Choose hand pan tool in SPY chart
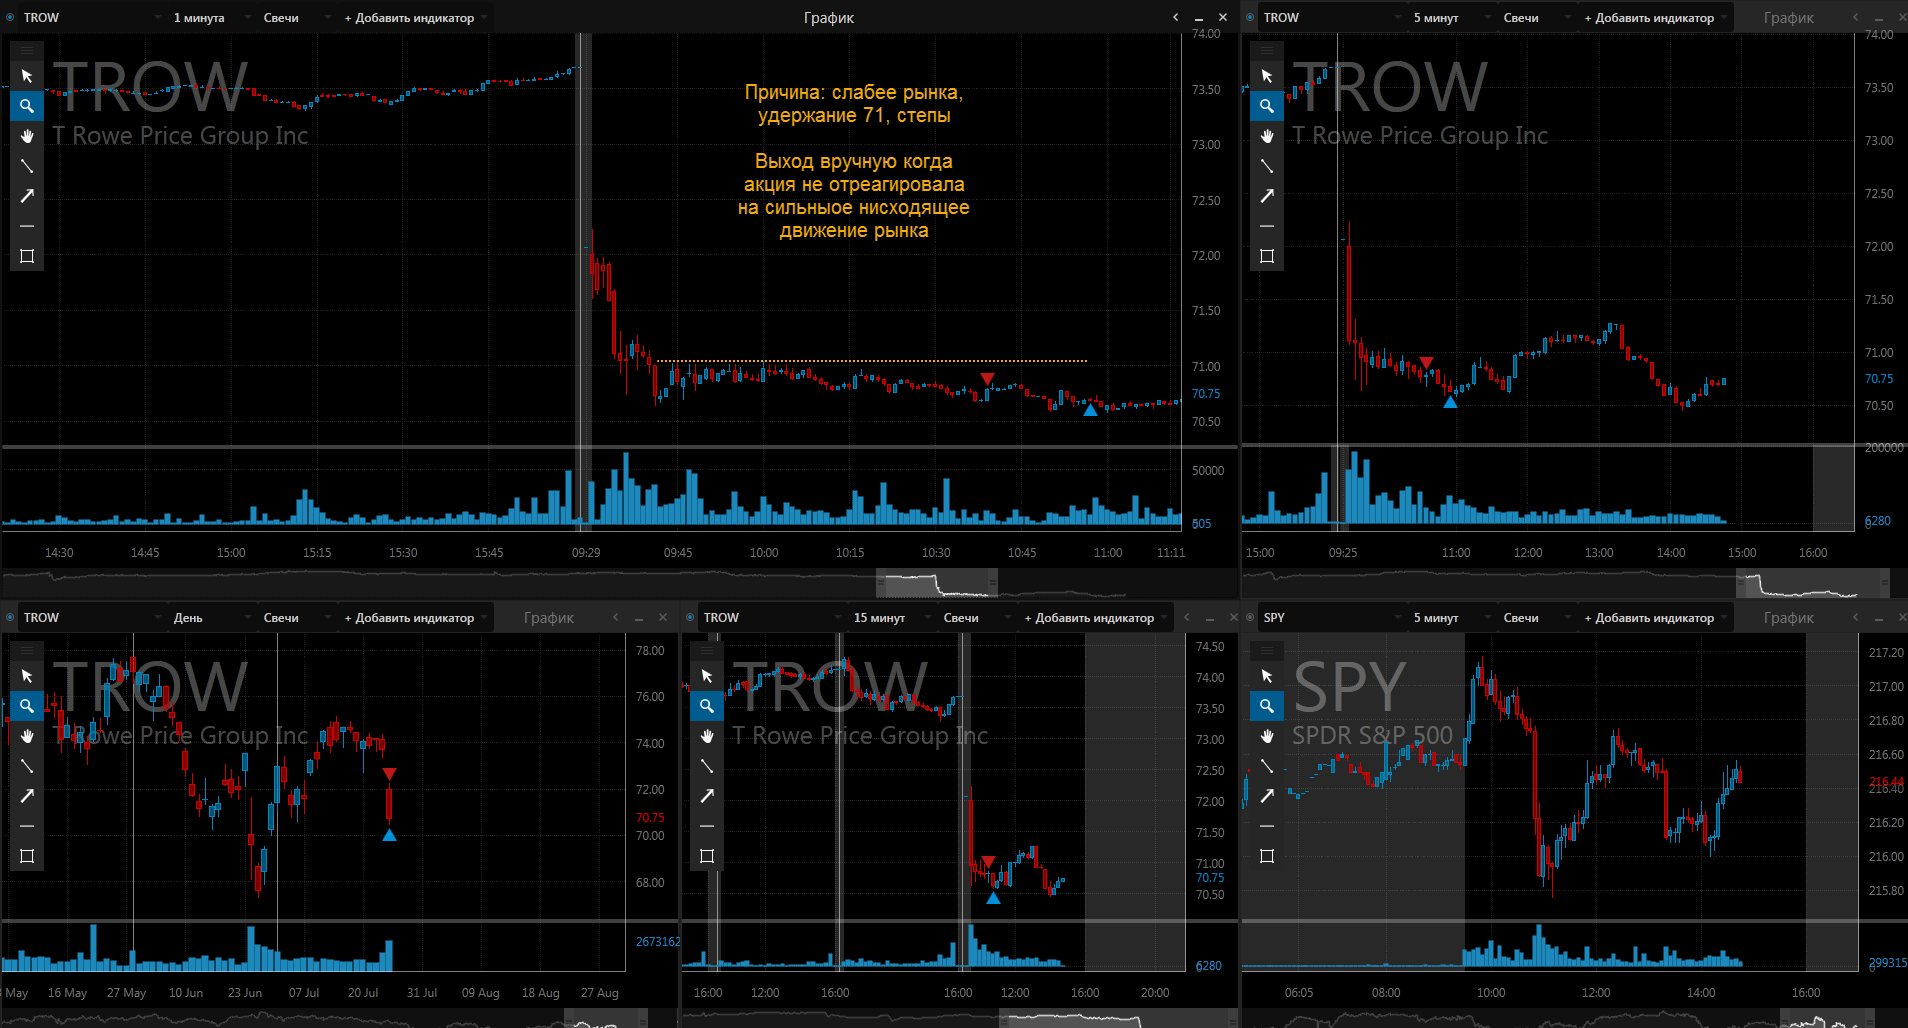 [x=1267, y=736]
